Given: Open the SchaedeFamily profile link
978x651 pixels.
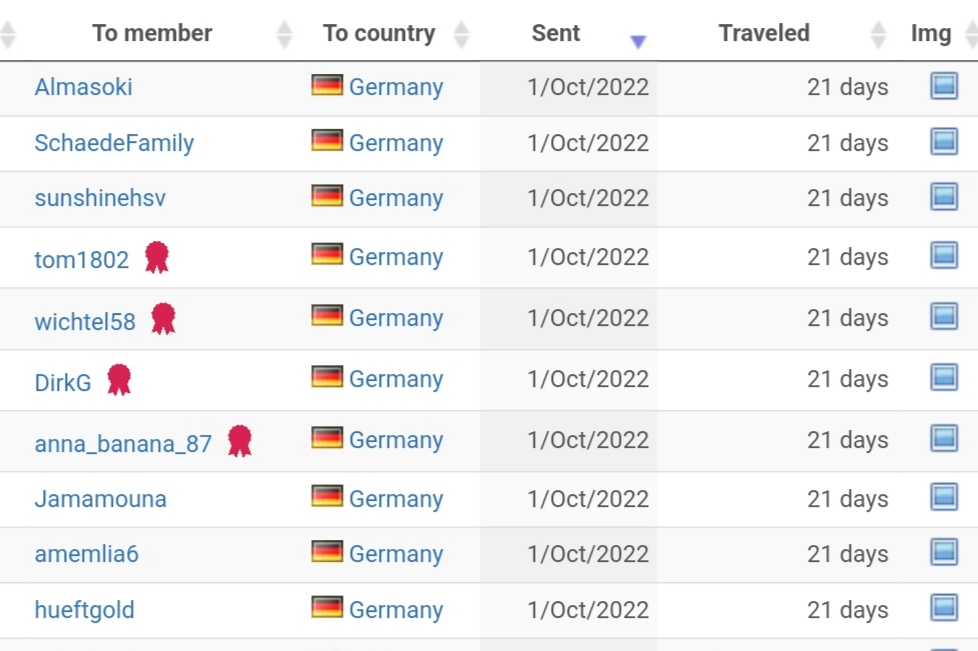Looking at the screenshot, I should tap(114, 143).
